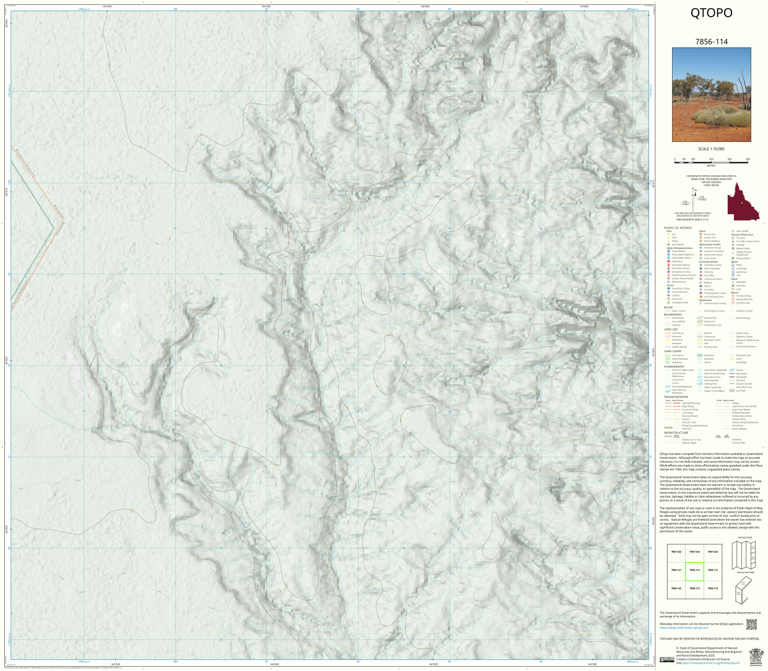Screen dimensions: 768x671
Task: Click the green highlighted cell in sheet index
Action: point(695,571)
